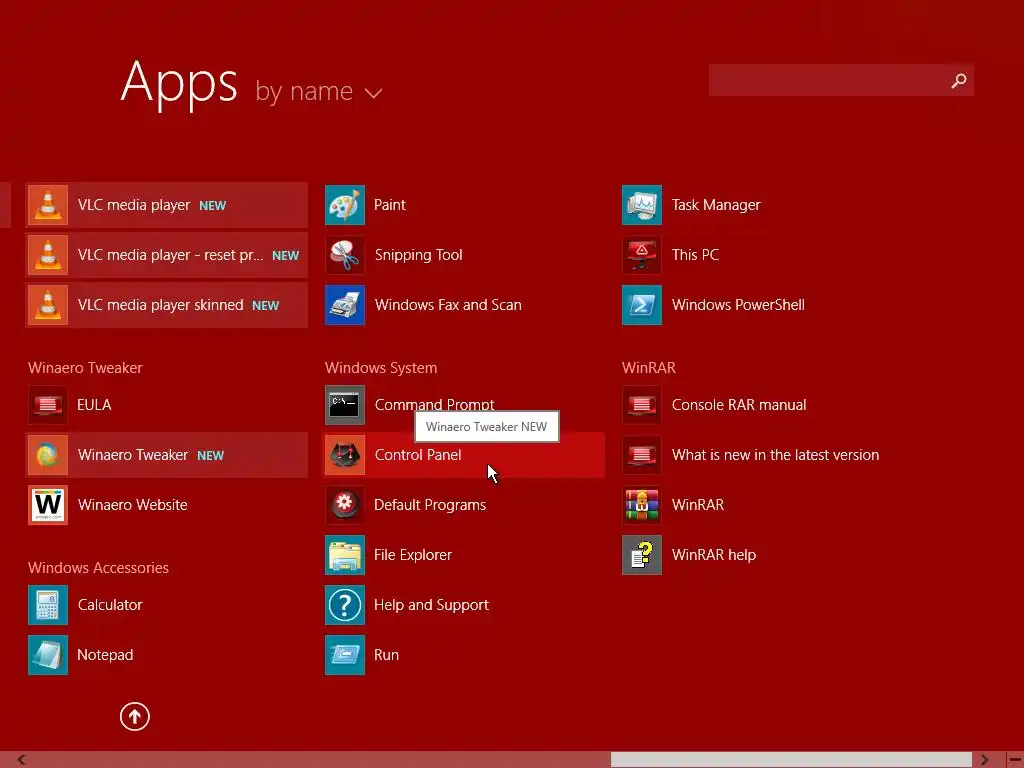The height and width of the screenshot is (768, 1024).
Task: Click the 'Task Manager' label
Action: [x=716, y=205]
